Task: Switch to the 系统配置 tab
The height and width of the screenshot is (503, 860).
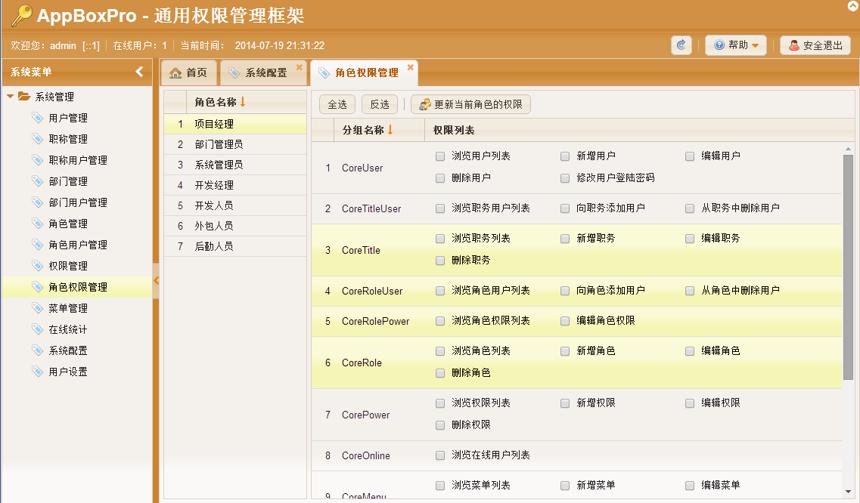Action: [264, 73]
